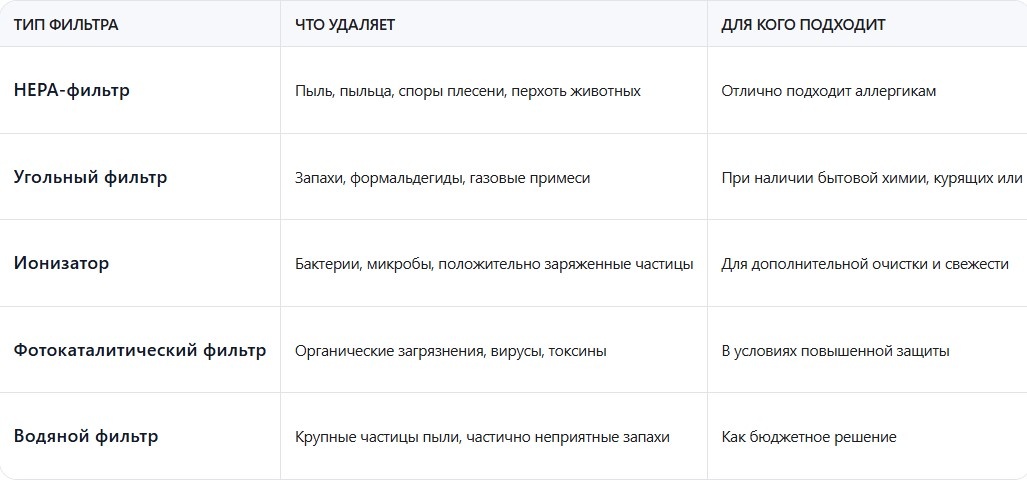Click the Крупные частицы пыли cell
This screenshot has height=480, width=1027.
pos(483,437)
